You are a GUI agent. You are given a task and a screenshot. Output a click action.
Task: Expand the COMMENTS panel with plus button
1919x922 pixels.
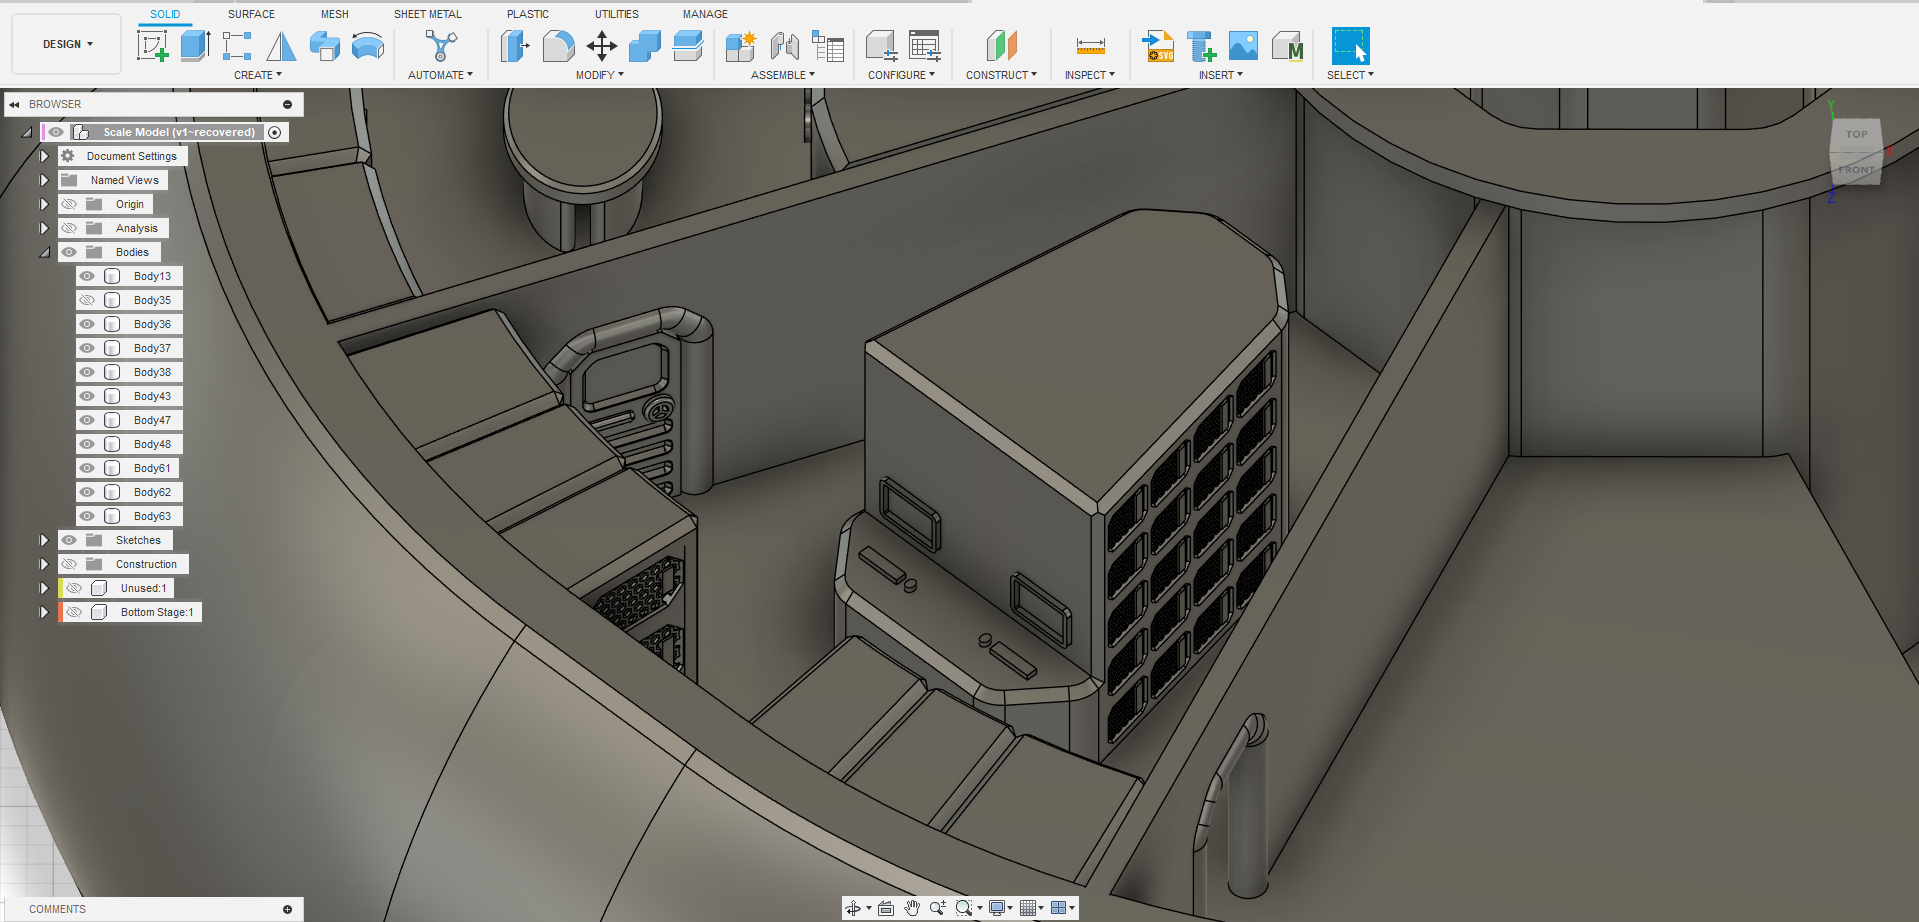coord(287,909)
